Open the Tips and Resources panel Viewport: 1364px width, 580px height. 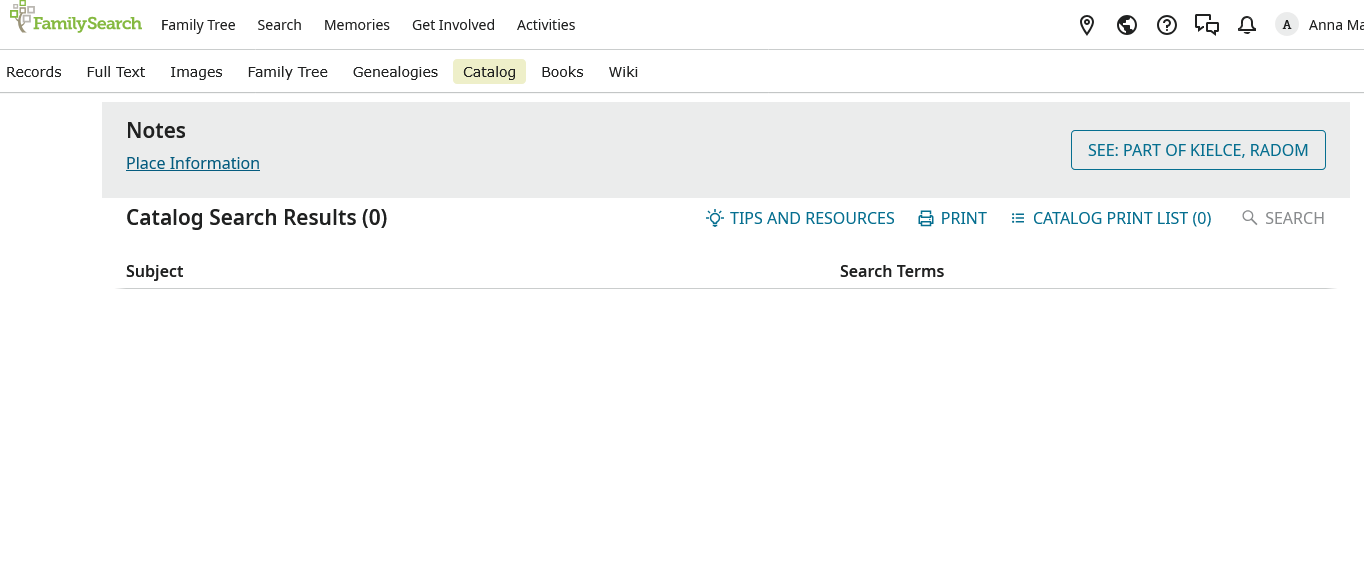[x=800, y=218]
